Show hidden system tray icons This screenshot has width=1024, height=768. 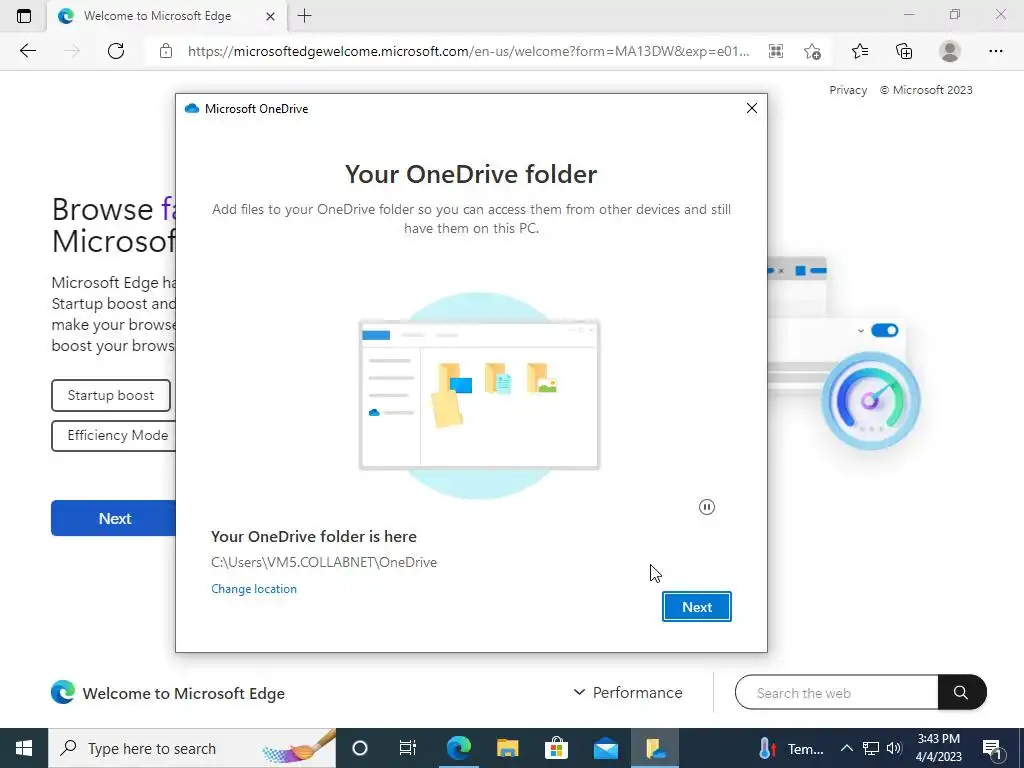[846, 748]
